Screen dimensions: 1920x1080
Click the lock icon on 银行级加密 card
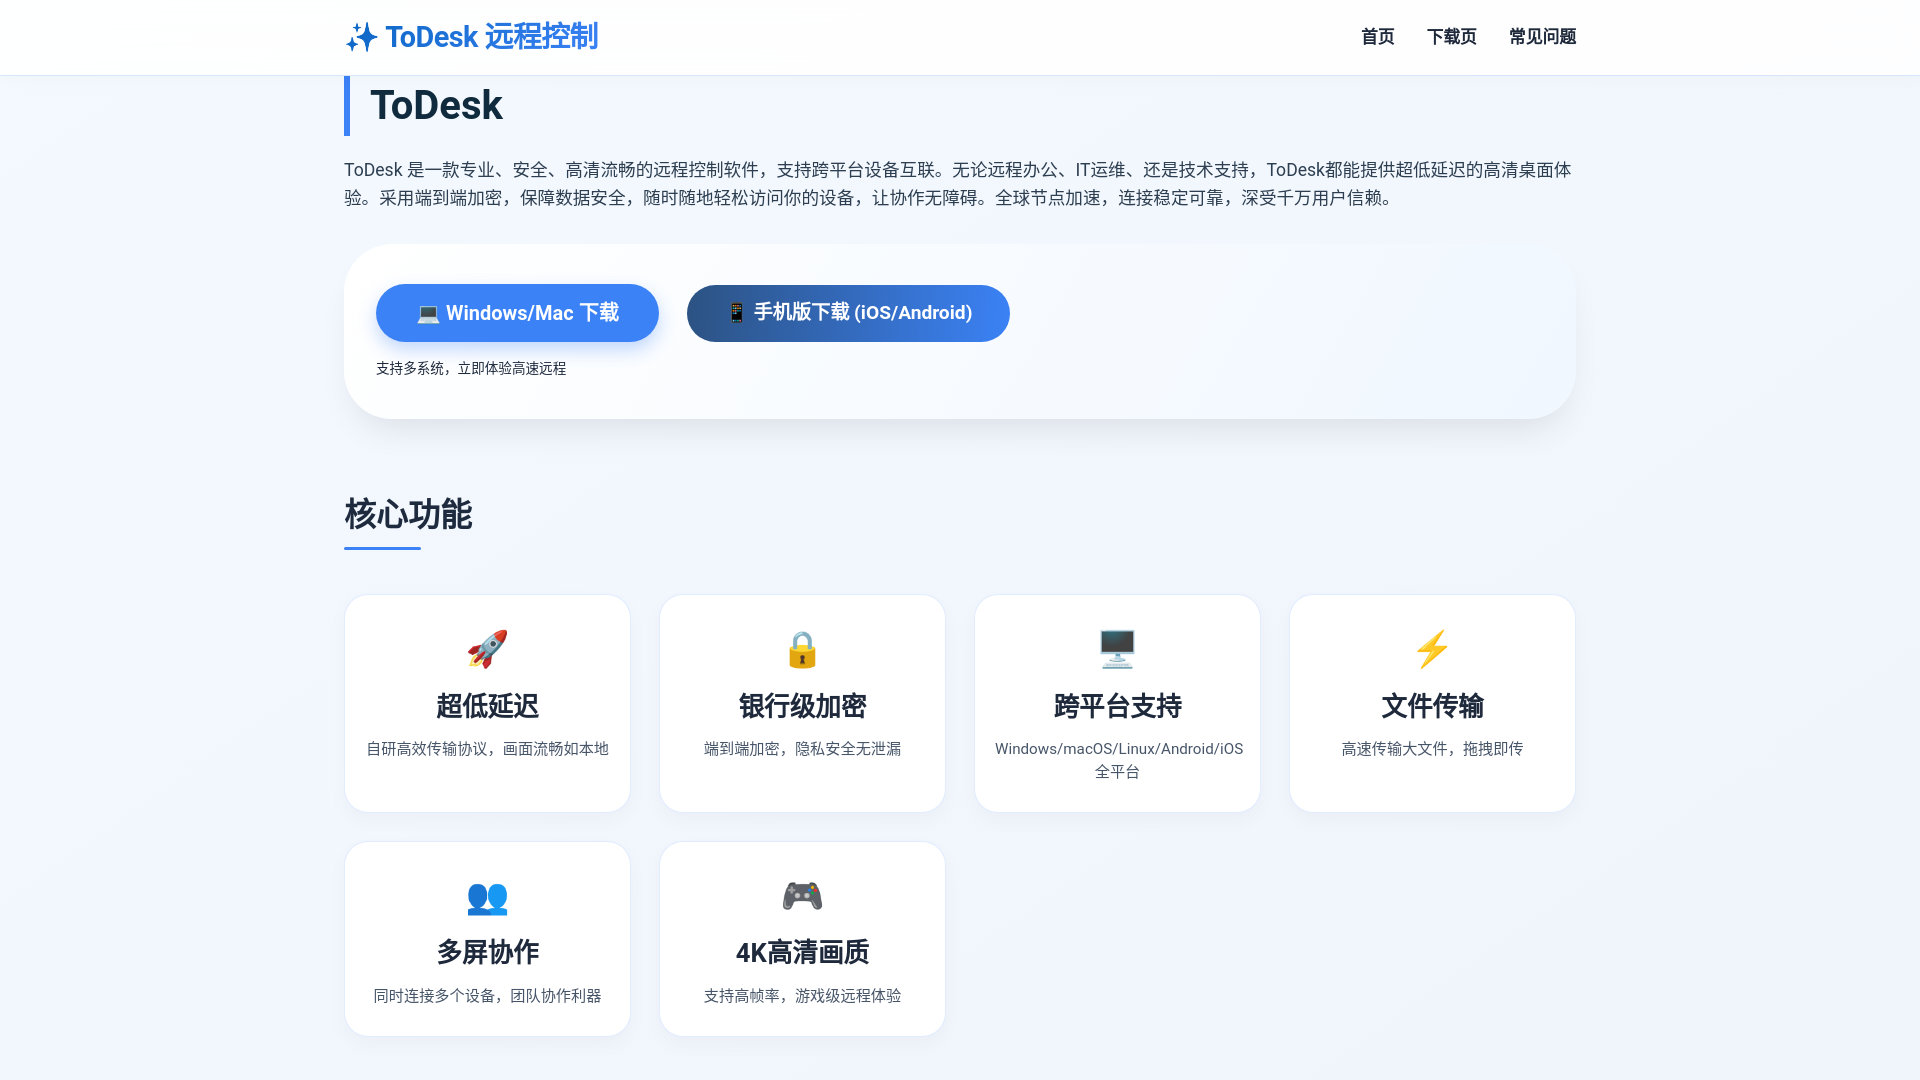coord(802,649)
